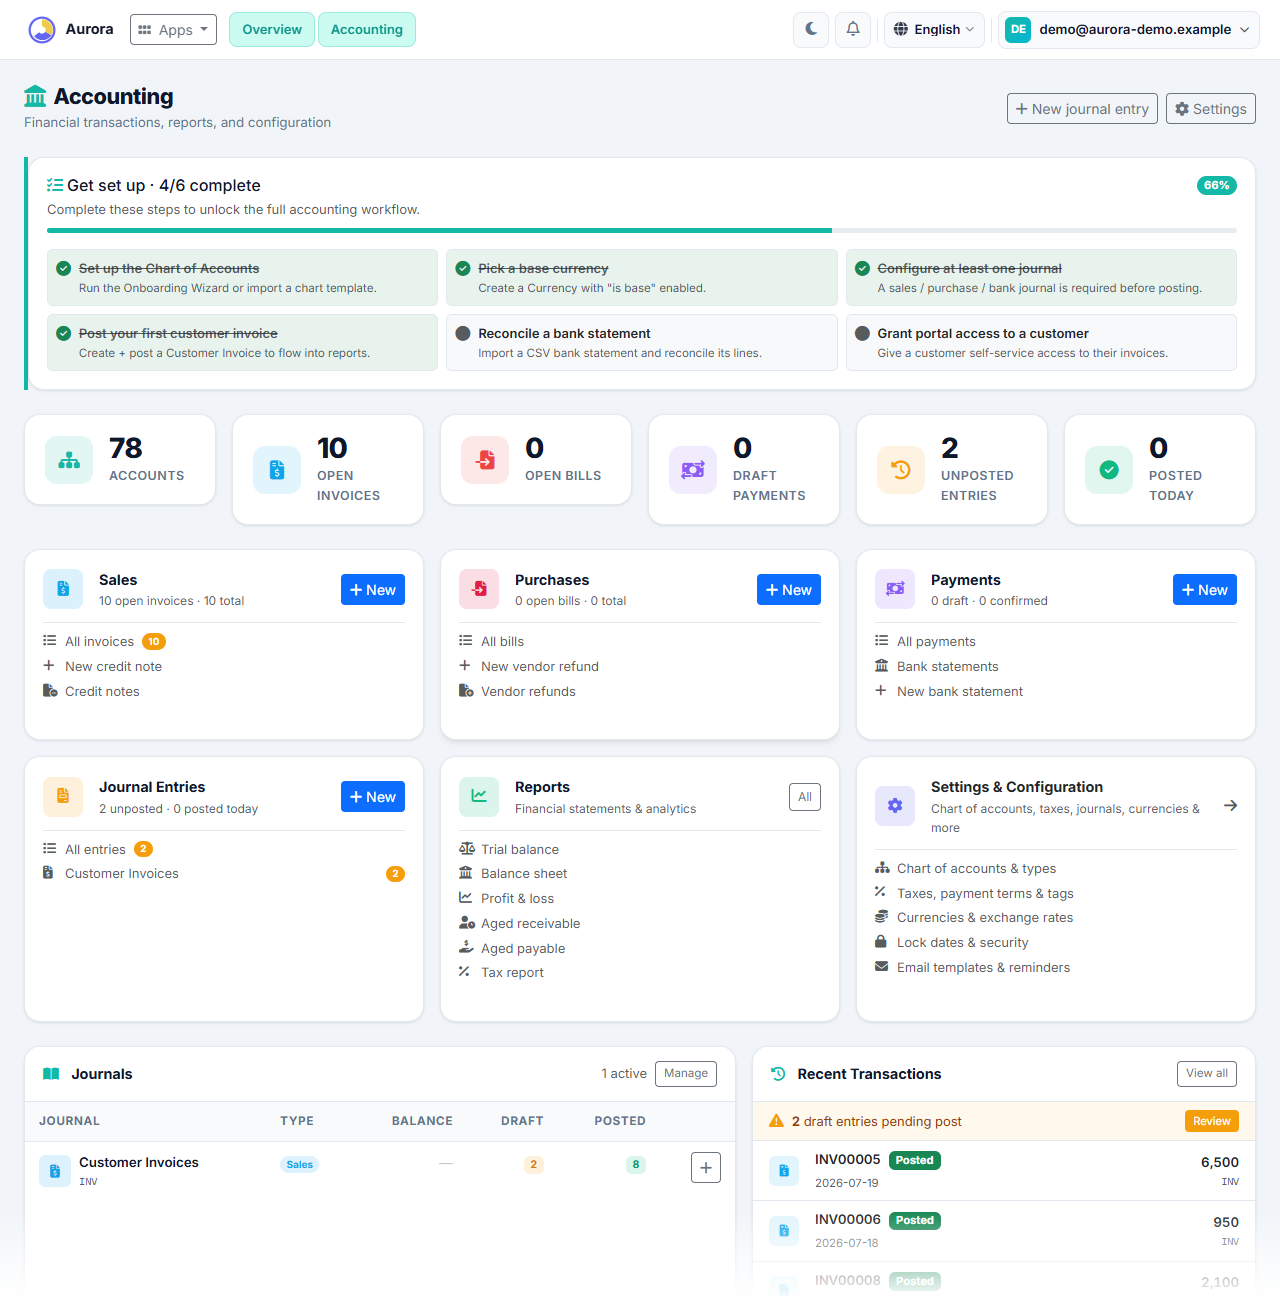Click New credit note link

pos(113,667)
